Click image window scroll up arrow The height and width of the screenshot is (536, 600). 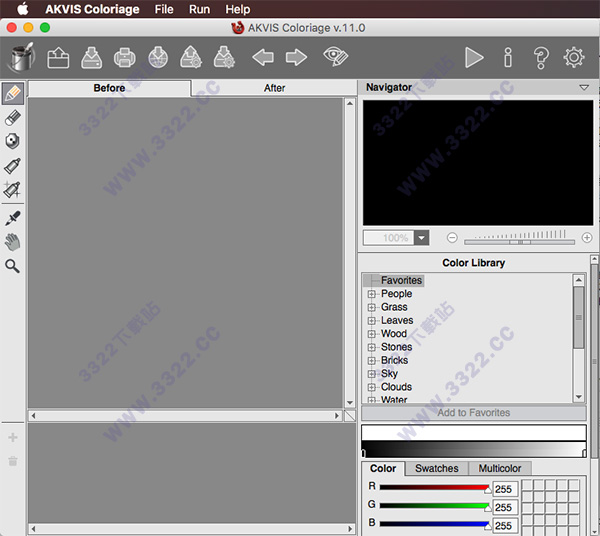click(x=350, y=103)
